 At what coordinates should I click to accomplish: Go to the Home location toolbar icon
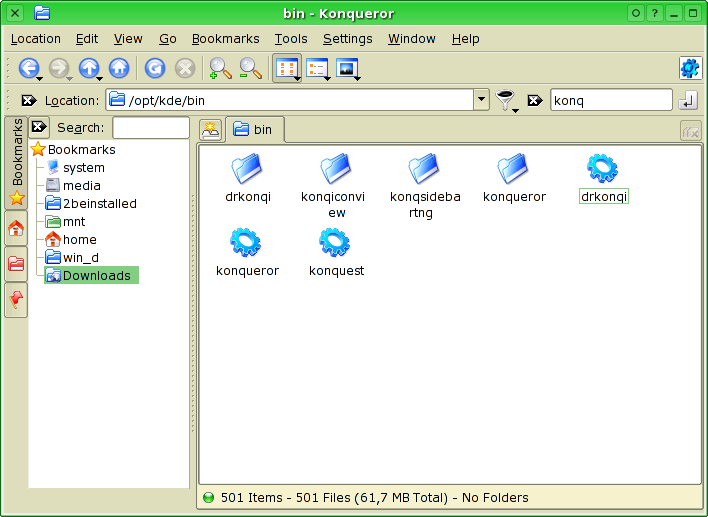pos(119,68)
